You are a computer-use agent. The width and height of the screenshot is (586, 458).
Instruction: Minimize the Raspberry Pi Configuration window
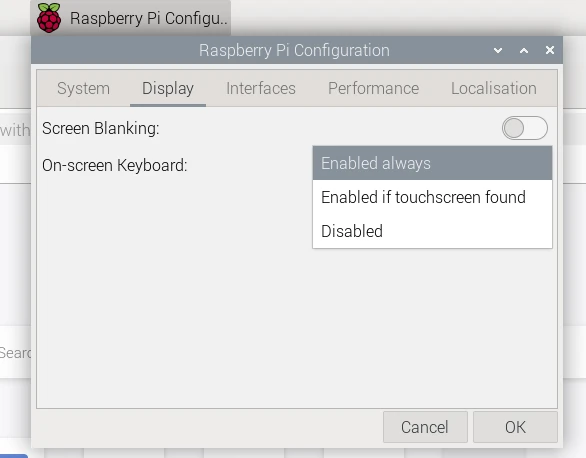click(x=498, y=50)
